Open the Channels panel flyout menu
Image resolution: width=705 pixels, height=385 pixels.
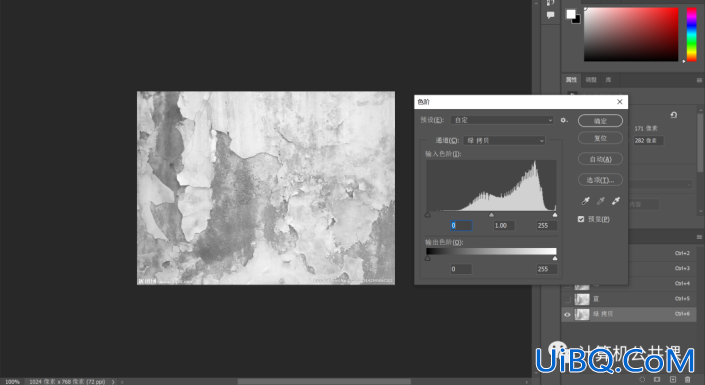699,237
